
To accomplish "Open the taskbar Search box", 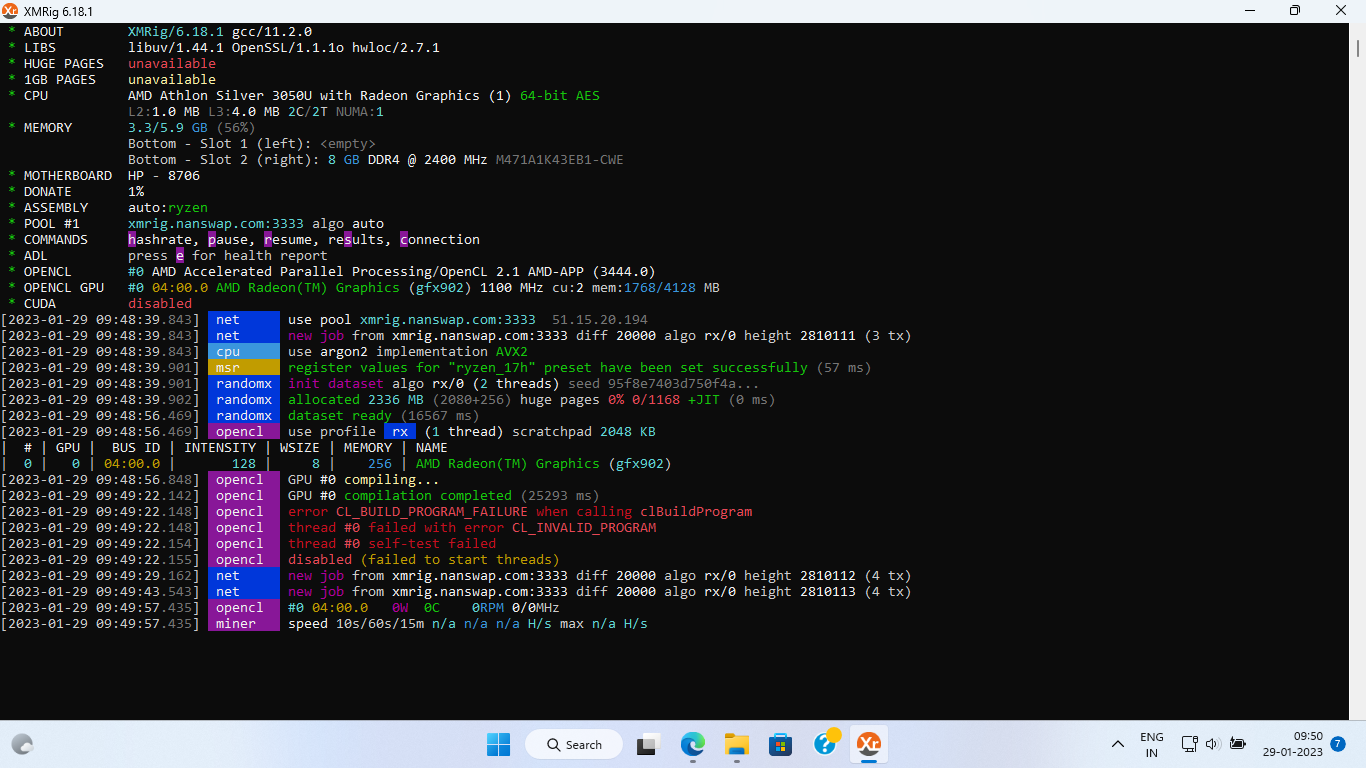I will [573, 744].
